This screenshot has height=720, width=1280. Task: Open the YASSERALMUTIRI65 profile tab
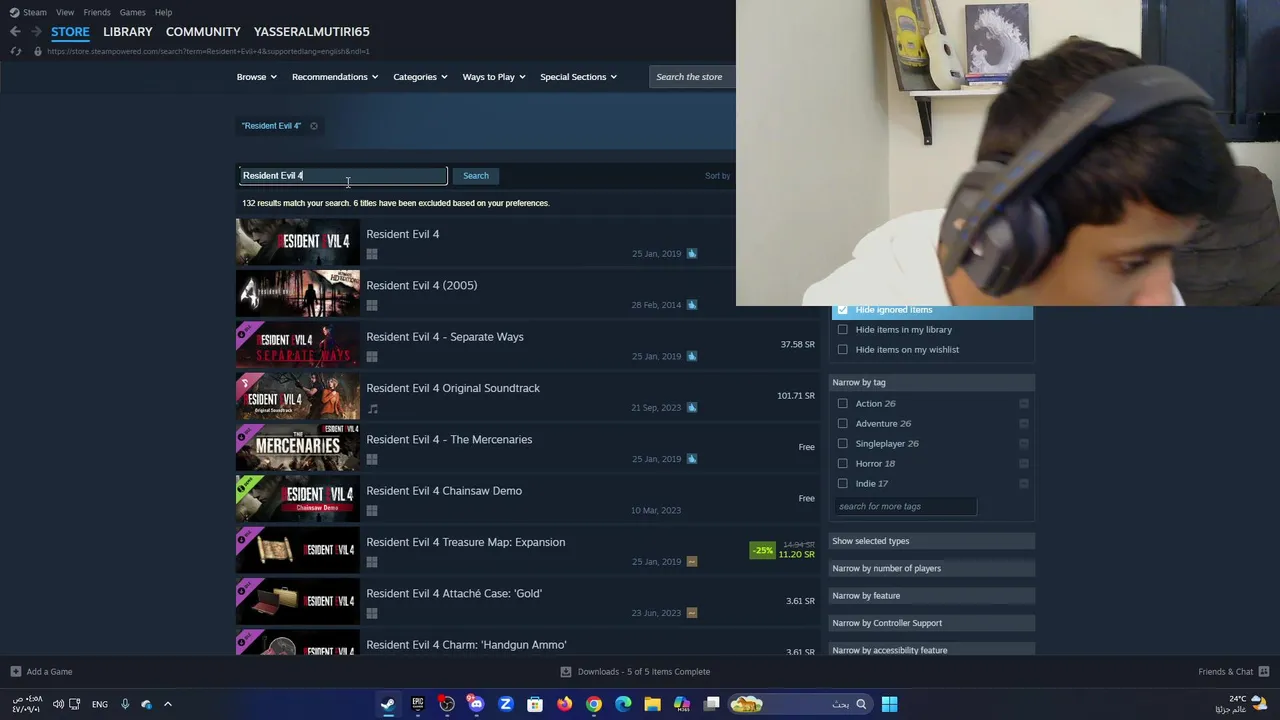311,32
